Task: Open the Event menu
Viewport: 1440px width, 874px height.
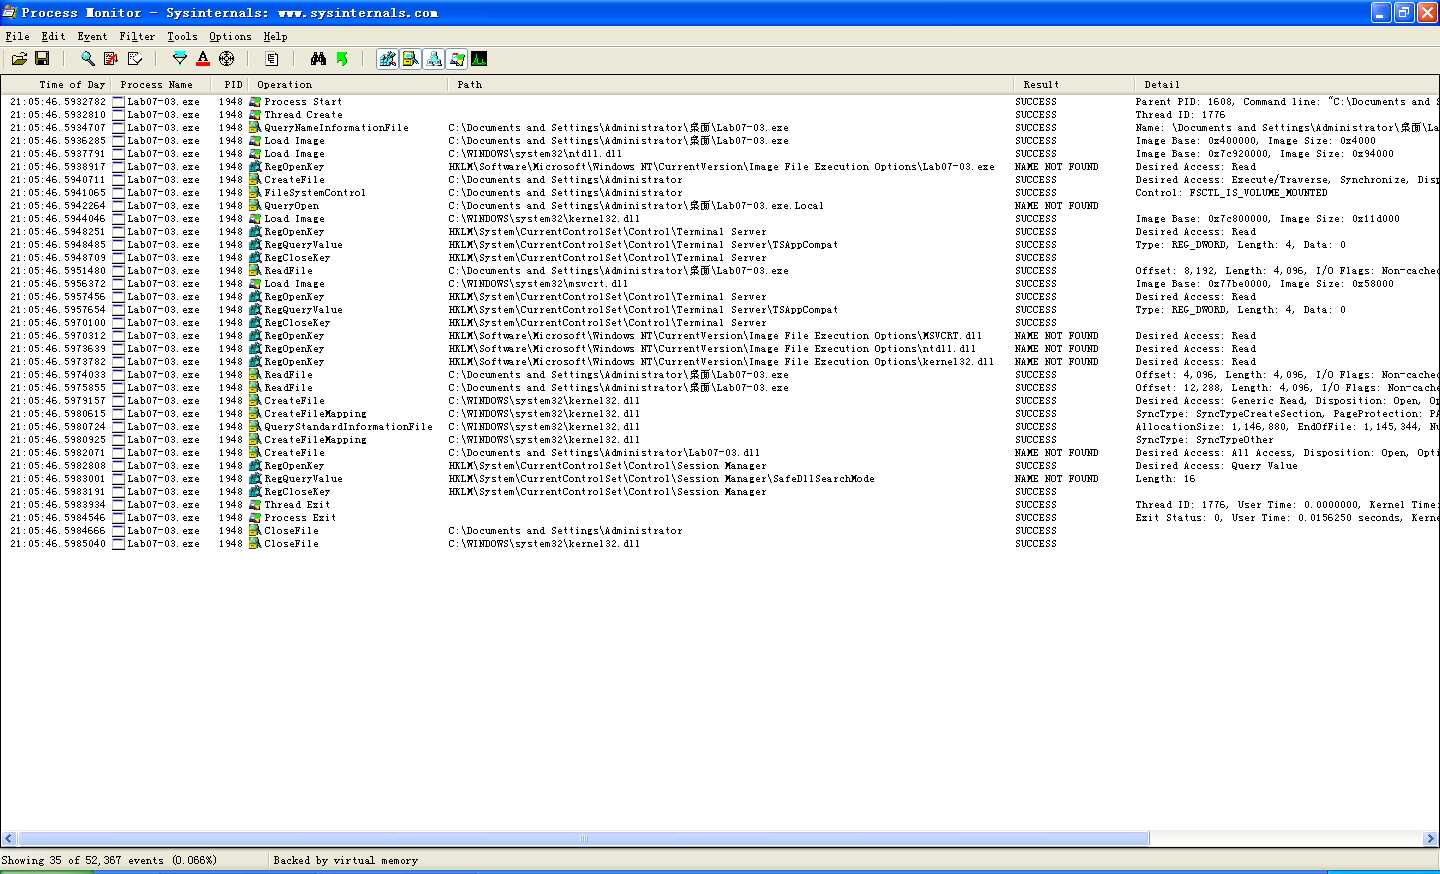Action: [92, 36]
